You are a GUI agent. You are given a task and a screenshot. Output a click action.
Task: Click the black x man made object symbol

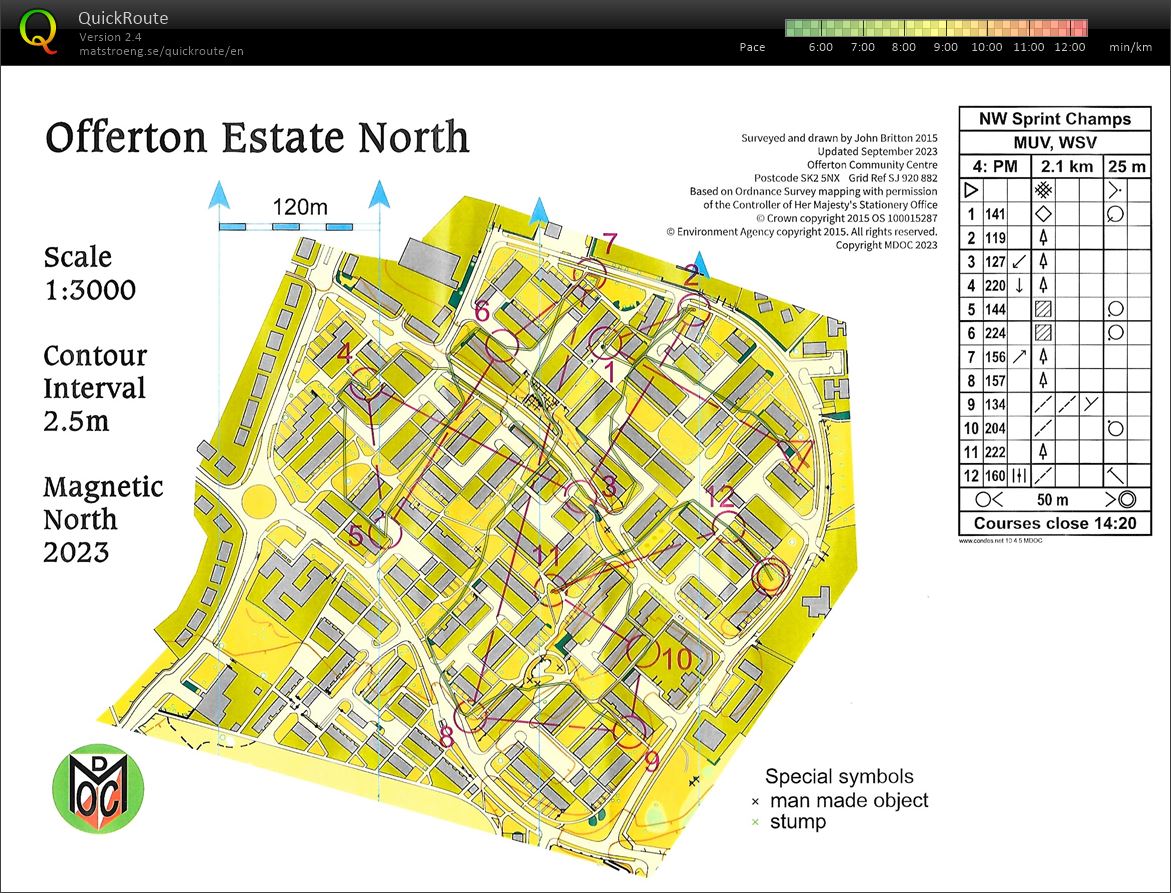[x=755, y=802]
